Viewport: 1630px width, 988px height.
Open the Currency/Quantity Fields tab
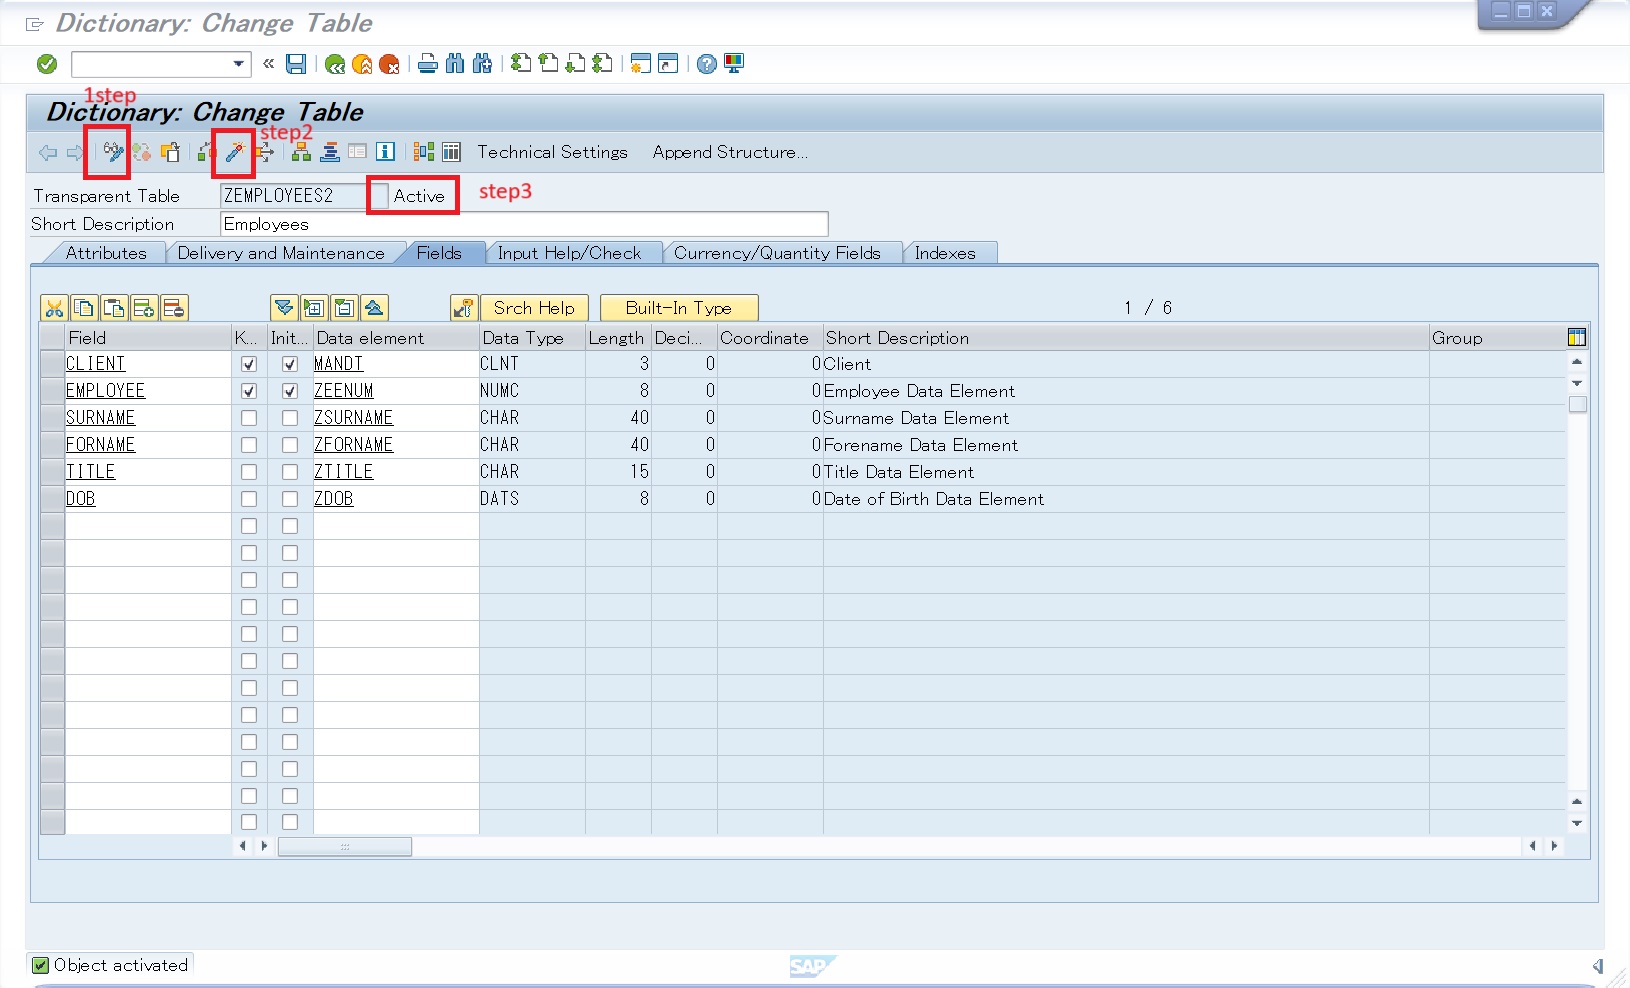point(777,253)
